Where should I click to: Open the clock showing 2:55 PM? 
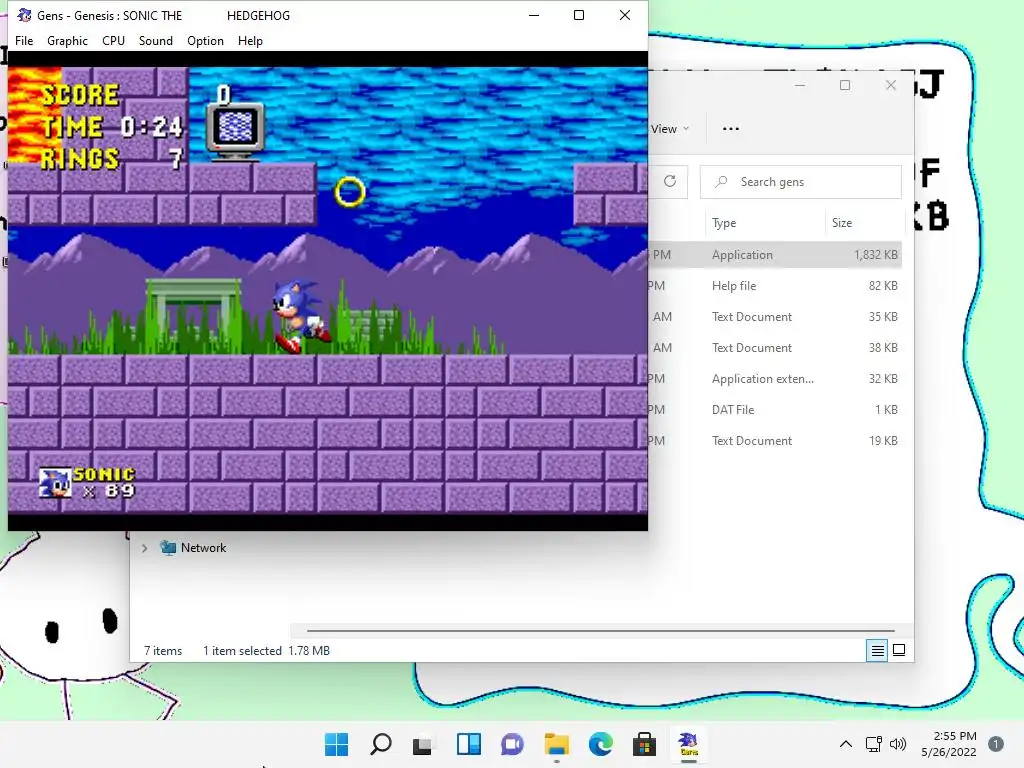(949, 744)
